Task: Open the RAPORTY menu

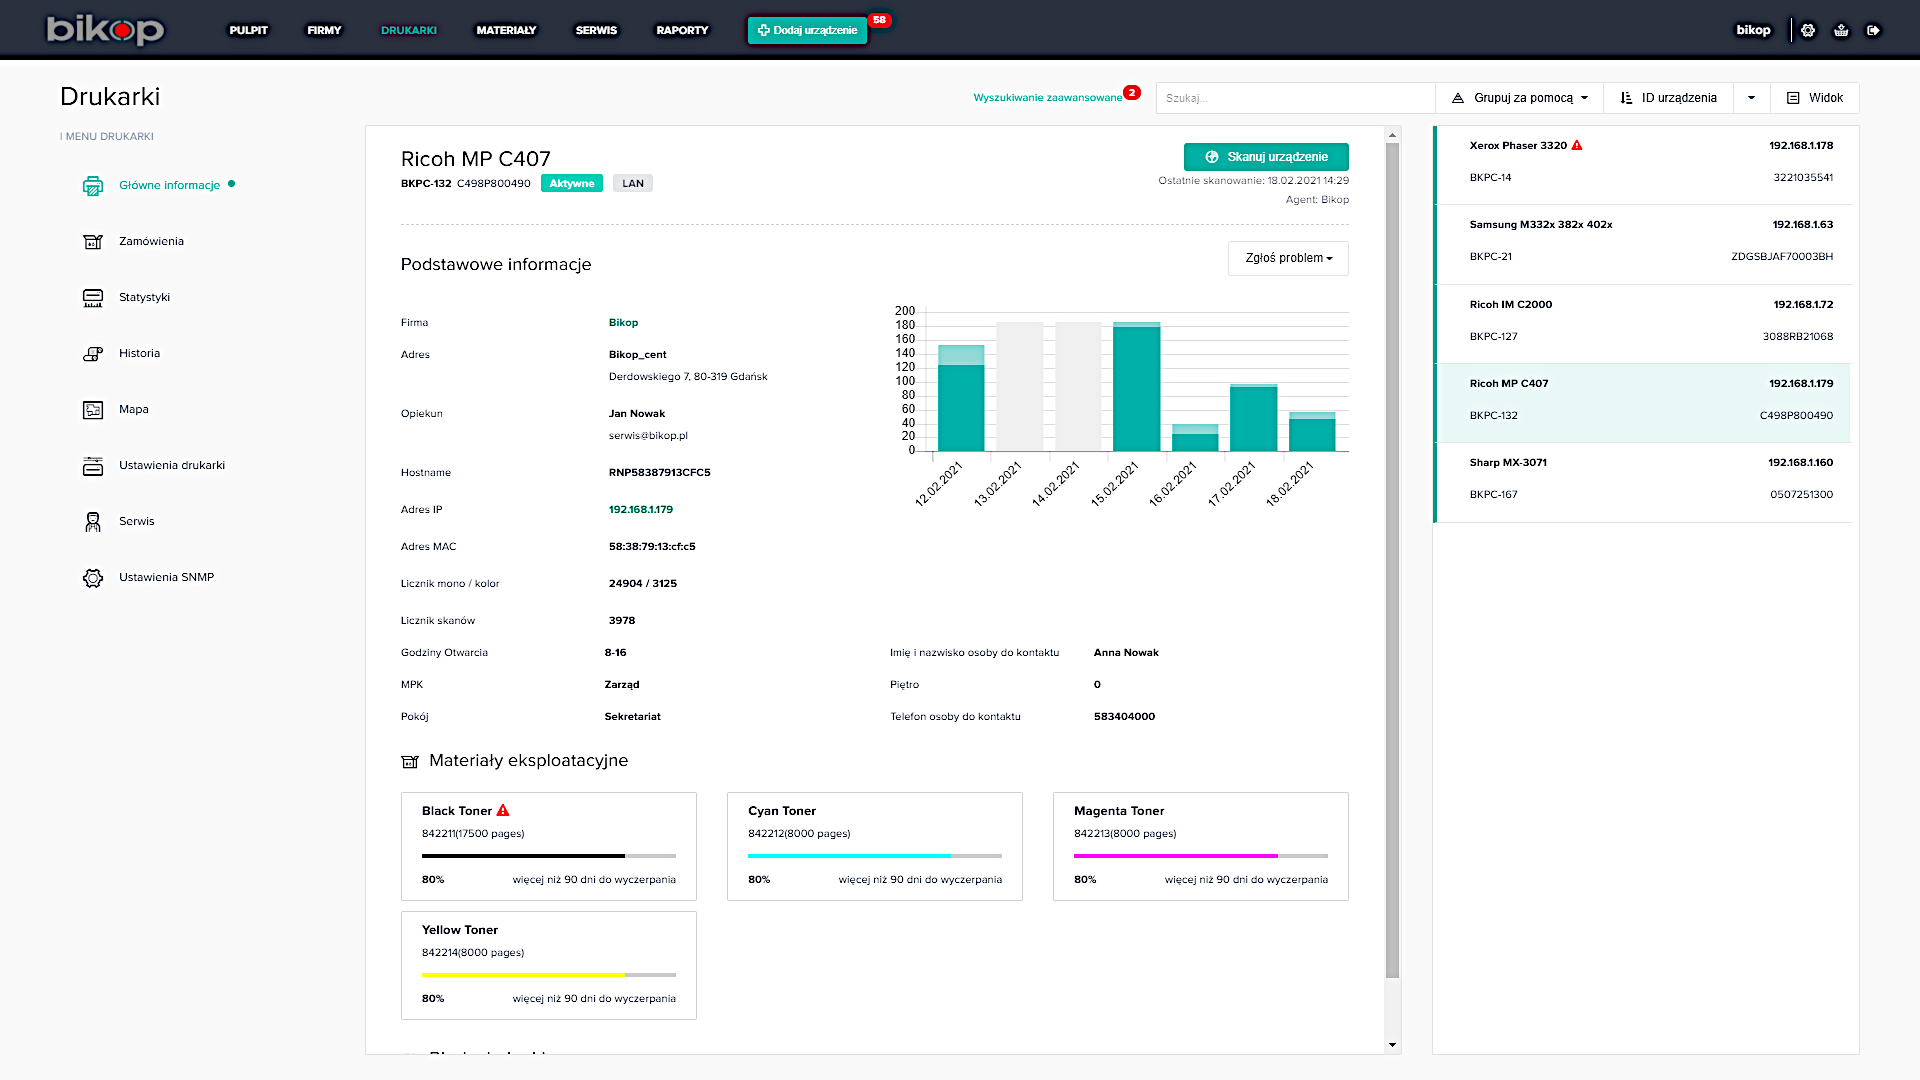Action: (x=682, y=30)
